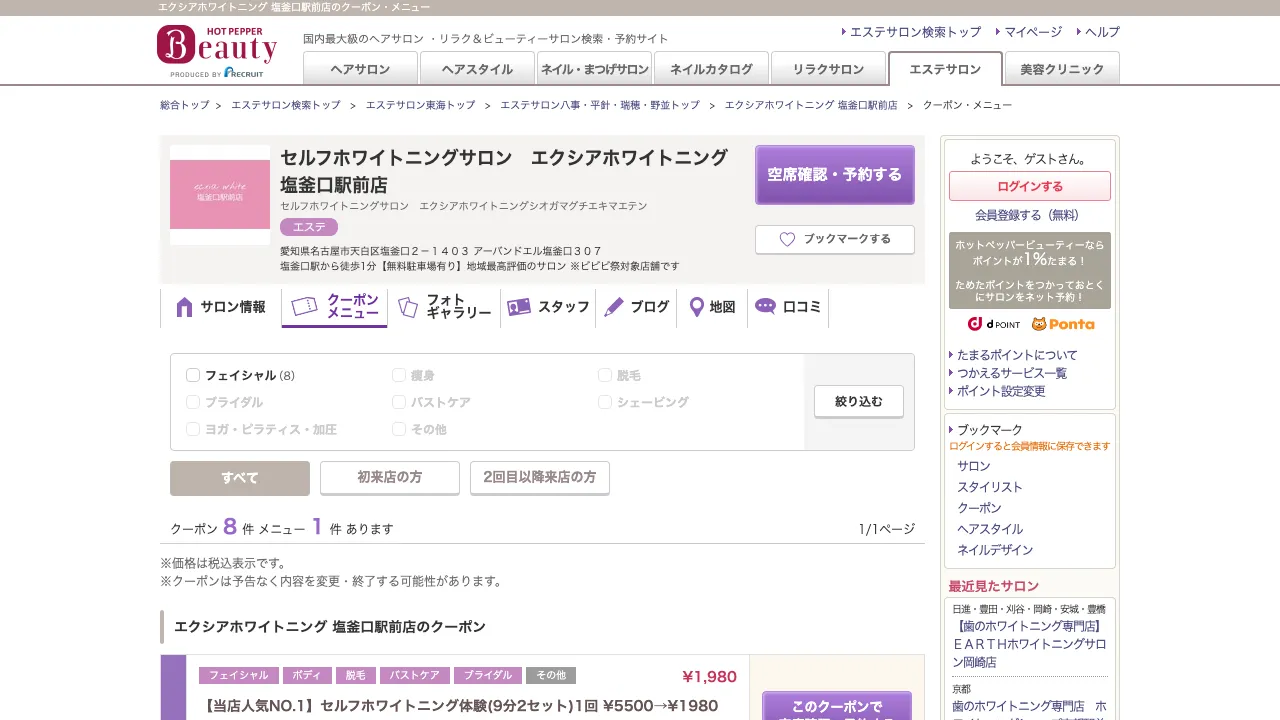Check the バストケア checkbox
This screenshot has height=720, width=1280.
[399, 402]
